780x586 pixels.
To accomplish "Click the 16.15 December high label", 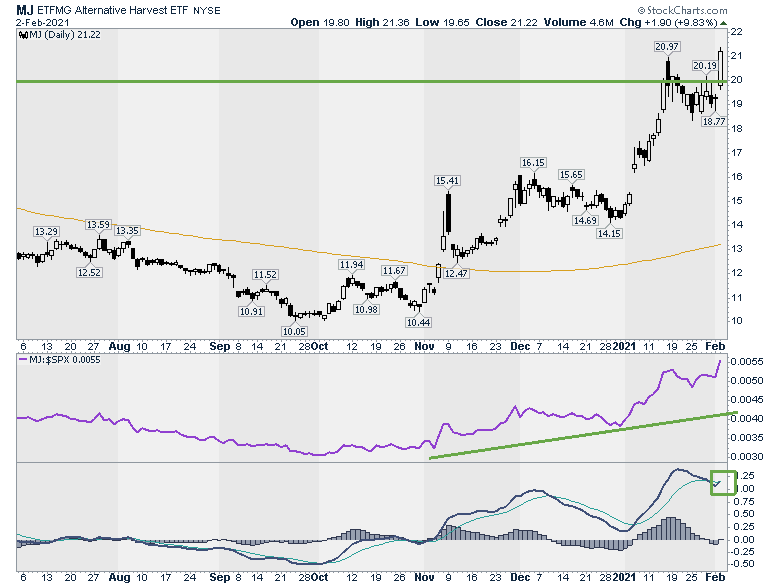I will [x=533, y=163].
